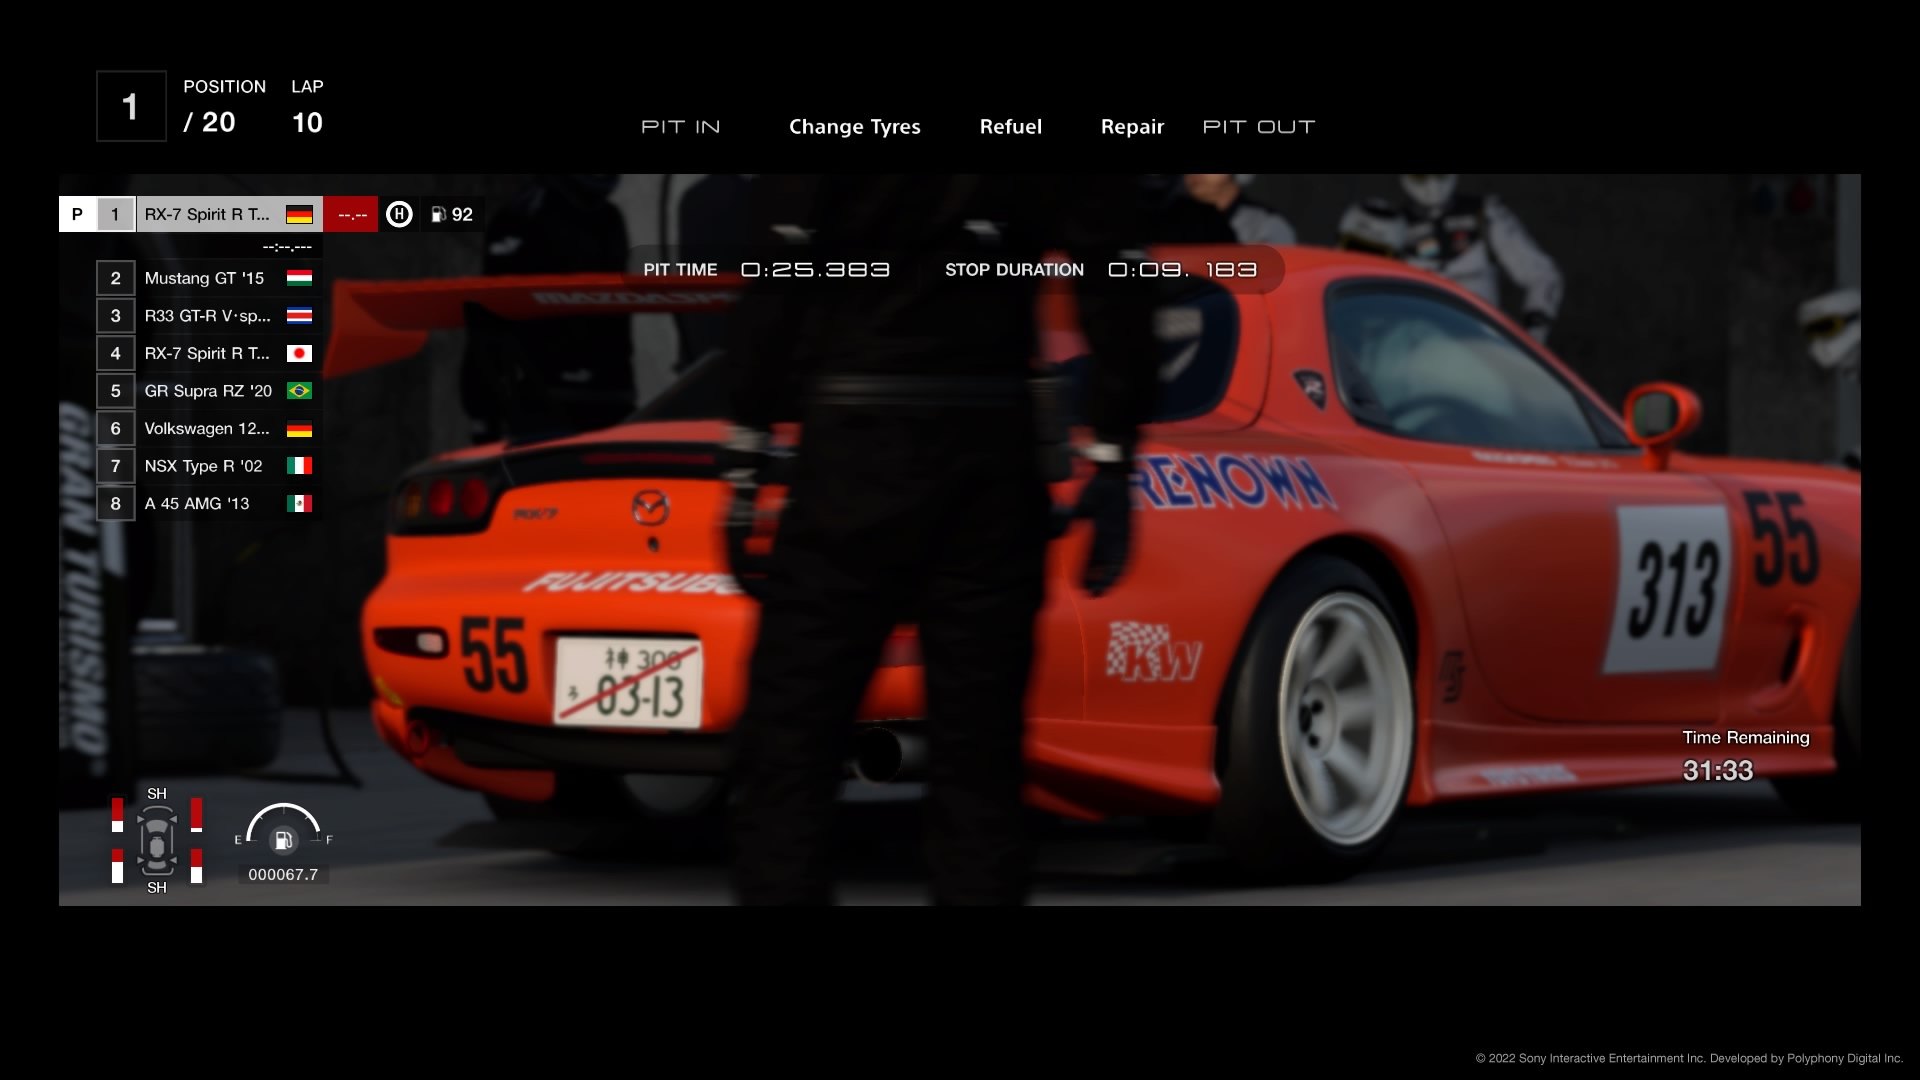Select the PIT IN stage label
1920x1080 pixels.
pos(680,127)
